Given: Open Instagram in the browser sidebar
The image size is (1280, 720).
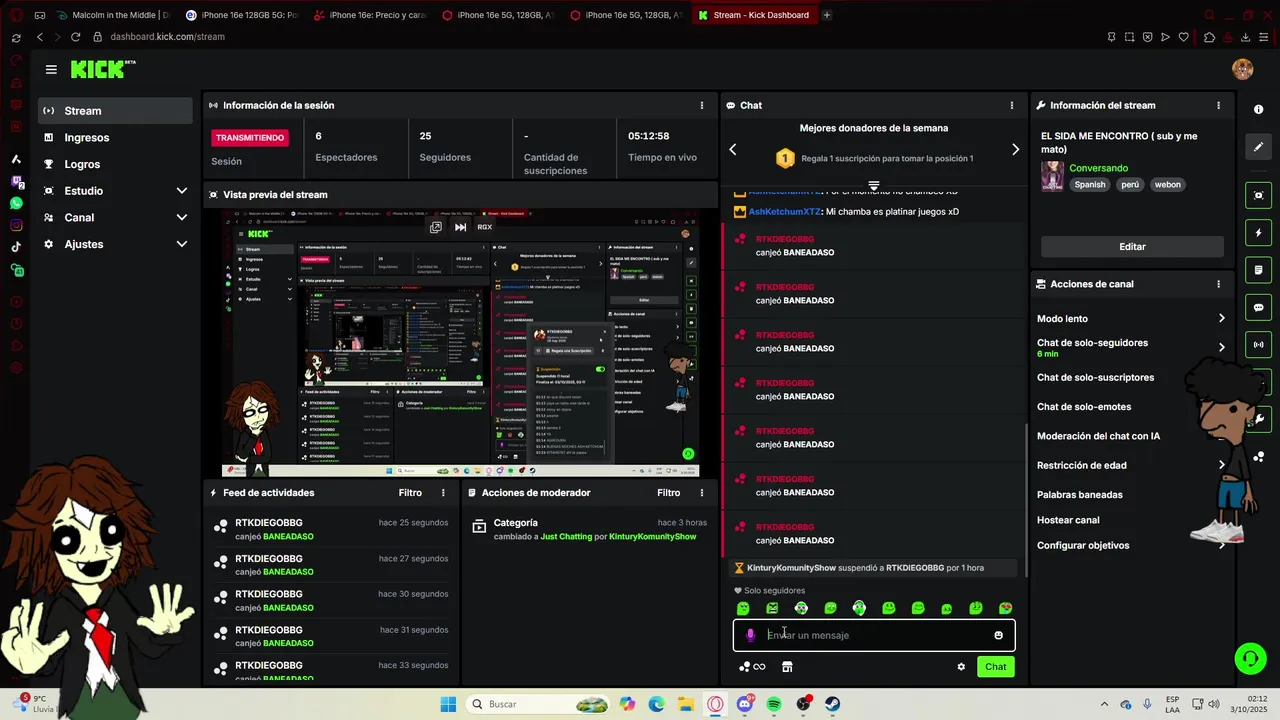Looking at the screenshot, I should [x=16, y=225].
